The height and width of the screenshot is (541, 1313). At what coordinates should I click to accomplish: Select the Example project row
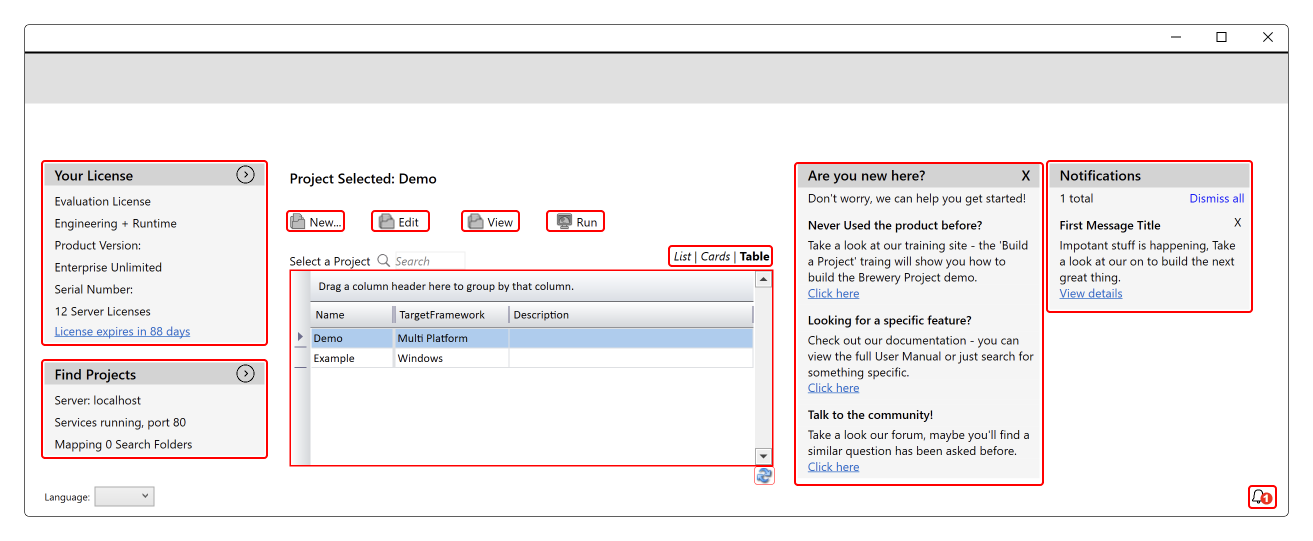tap(334, 359)
